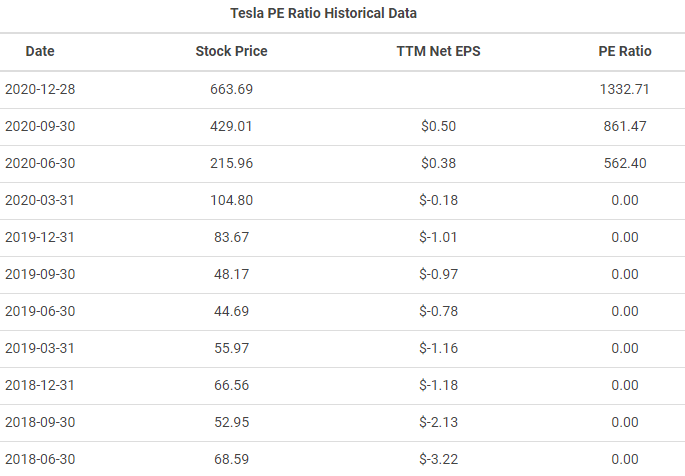Select the 2019-12-31 date cell

[40, 237]
